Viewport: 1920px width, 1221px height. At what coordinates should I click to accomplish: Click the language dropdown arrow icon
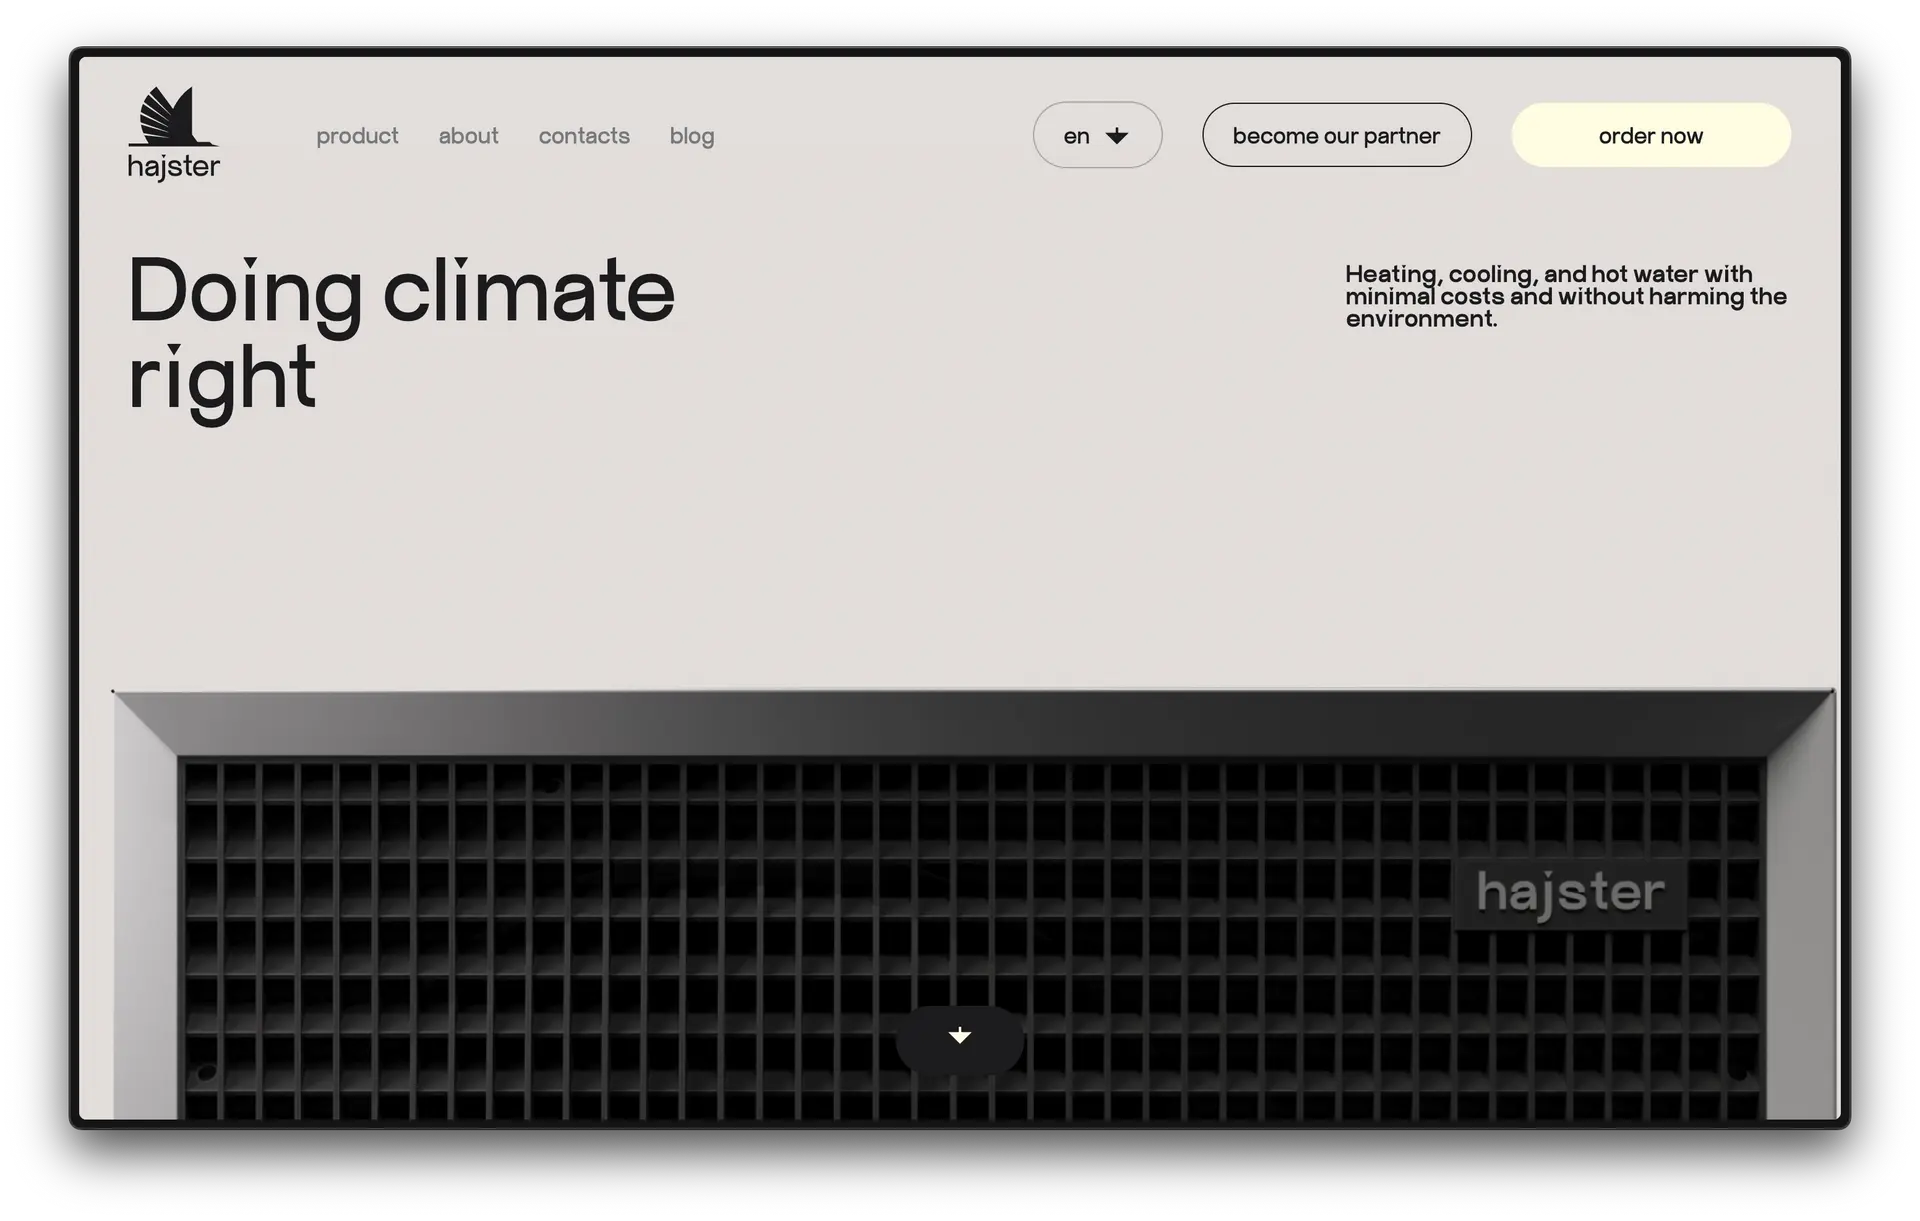click(x=1117, y=136)
